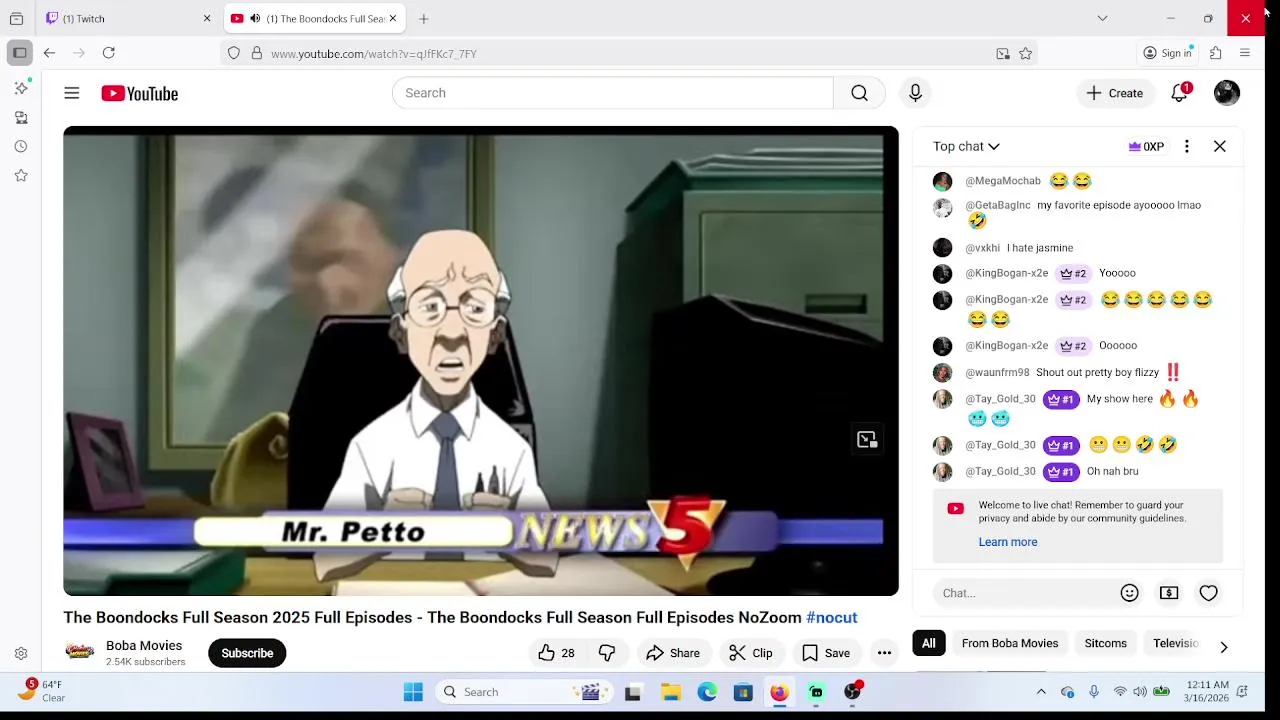Viewport: 1280px width, 720px height.
Task: Go back in browser history
Action: 49,53
